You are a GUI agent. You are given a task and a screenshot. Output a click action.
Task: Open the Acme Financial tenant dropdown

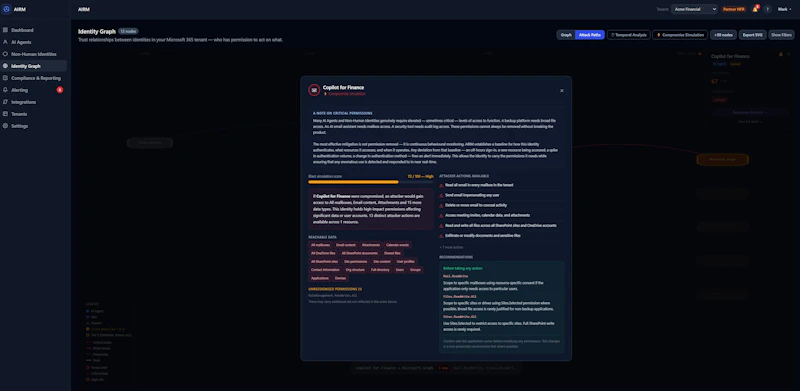pos(694,9)
